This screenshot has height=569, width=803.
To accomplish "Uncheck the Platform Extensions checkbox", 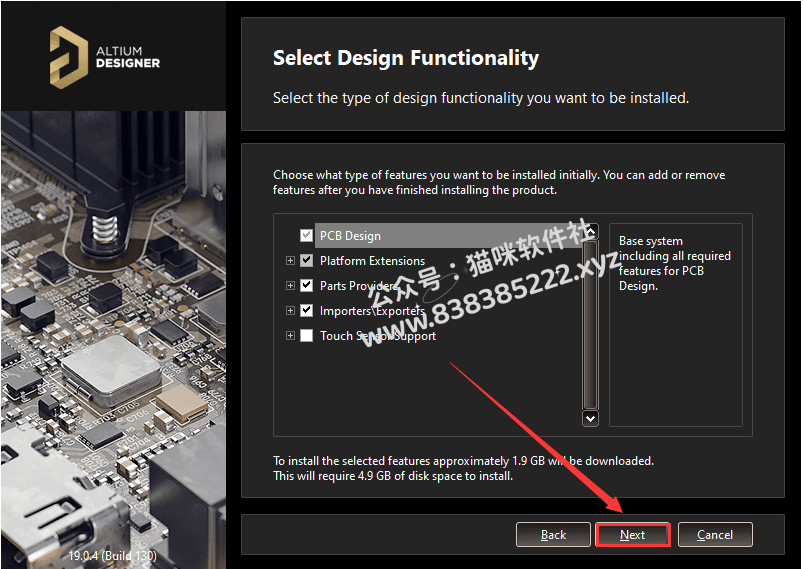I will 306,261.
